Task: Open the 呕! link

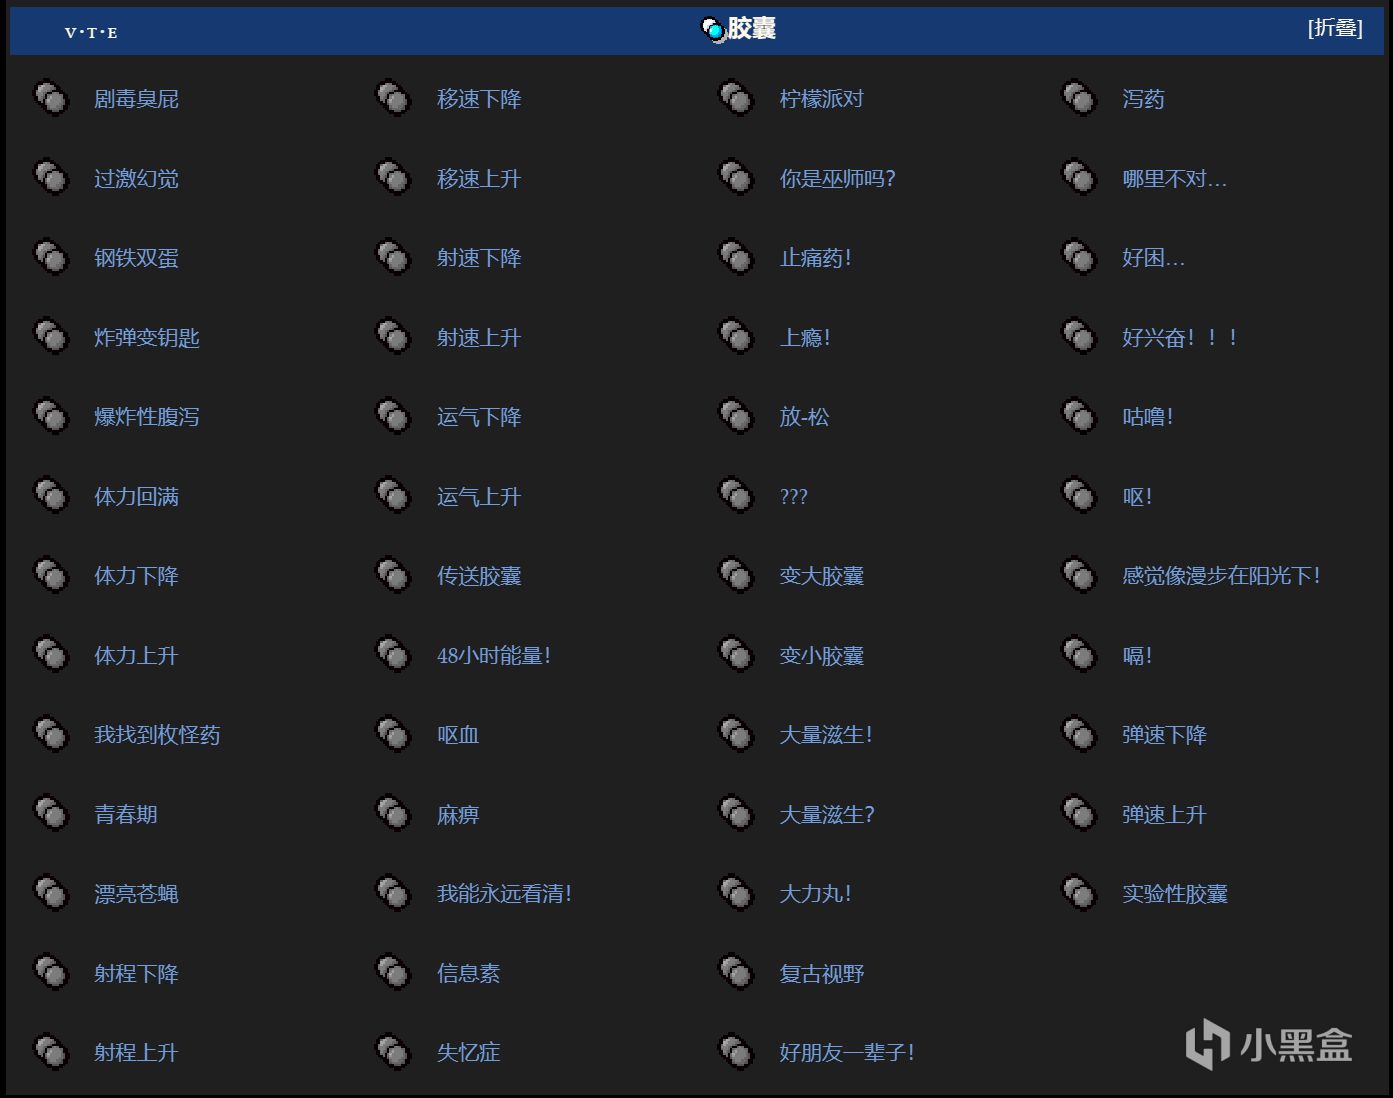Action: 1137,497
